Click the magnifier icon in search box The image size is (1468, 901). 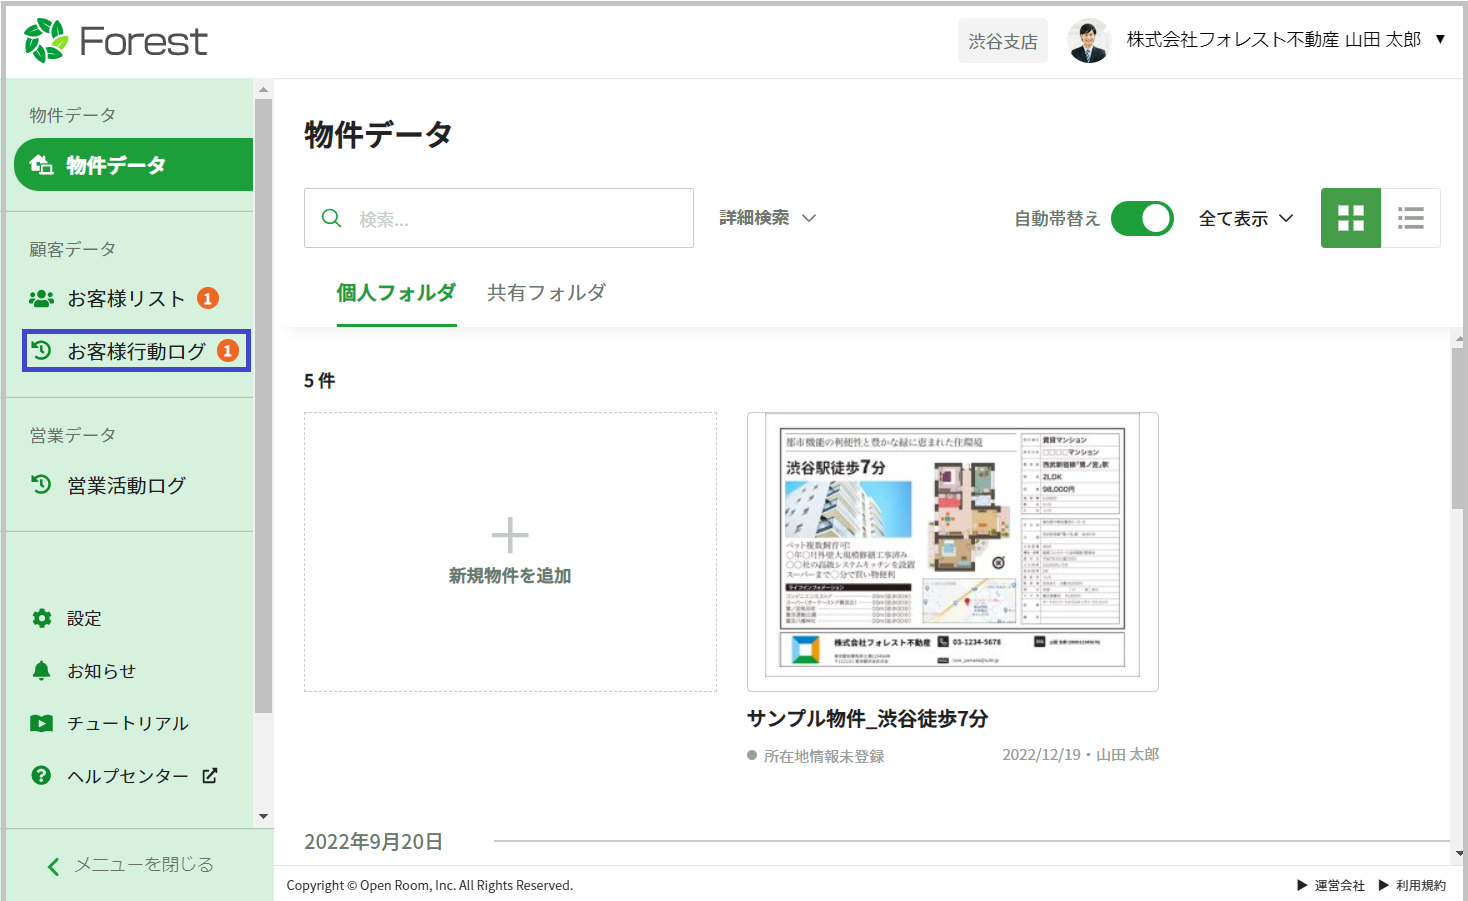click(331, 218)
